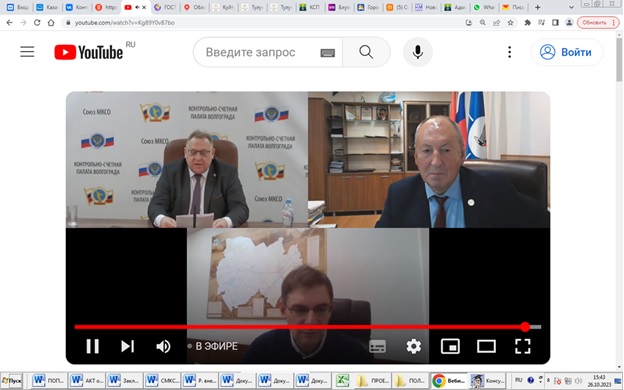Toggle subtitles on the video player

coord(377,346)
